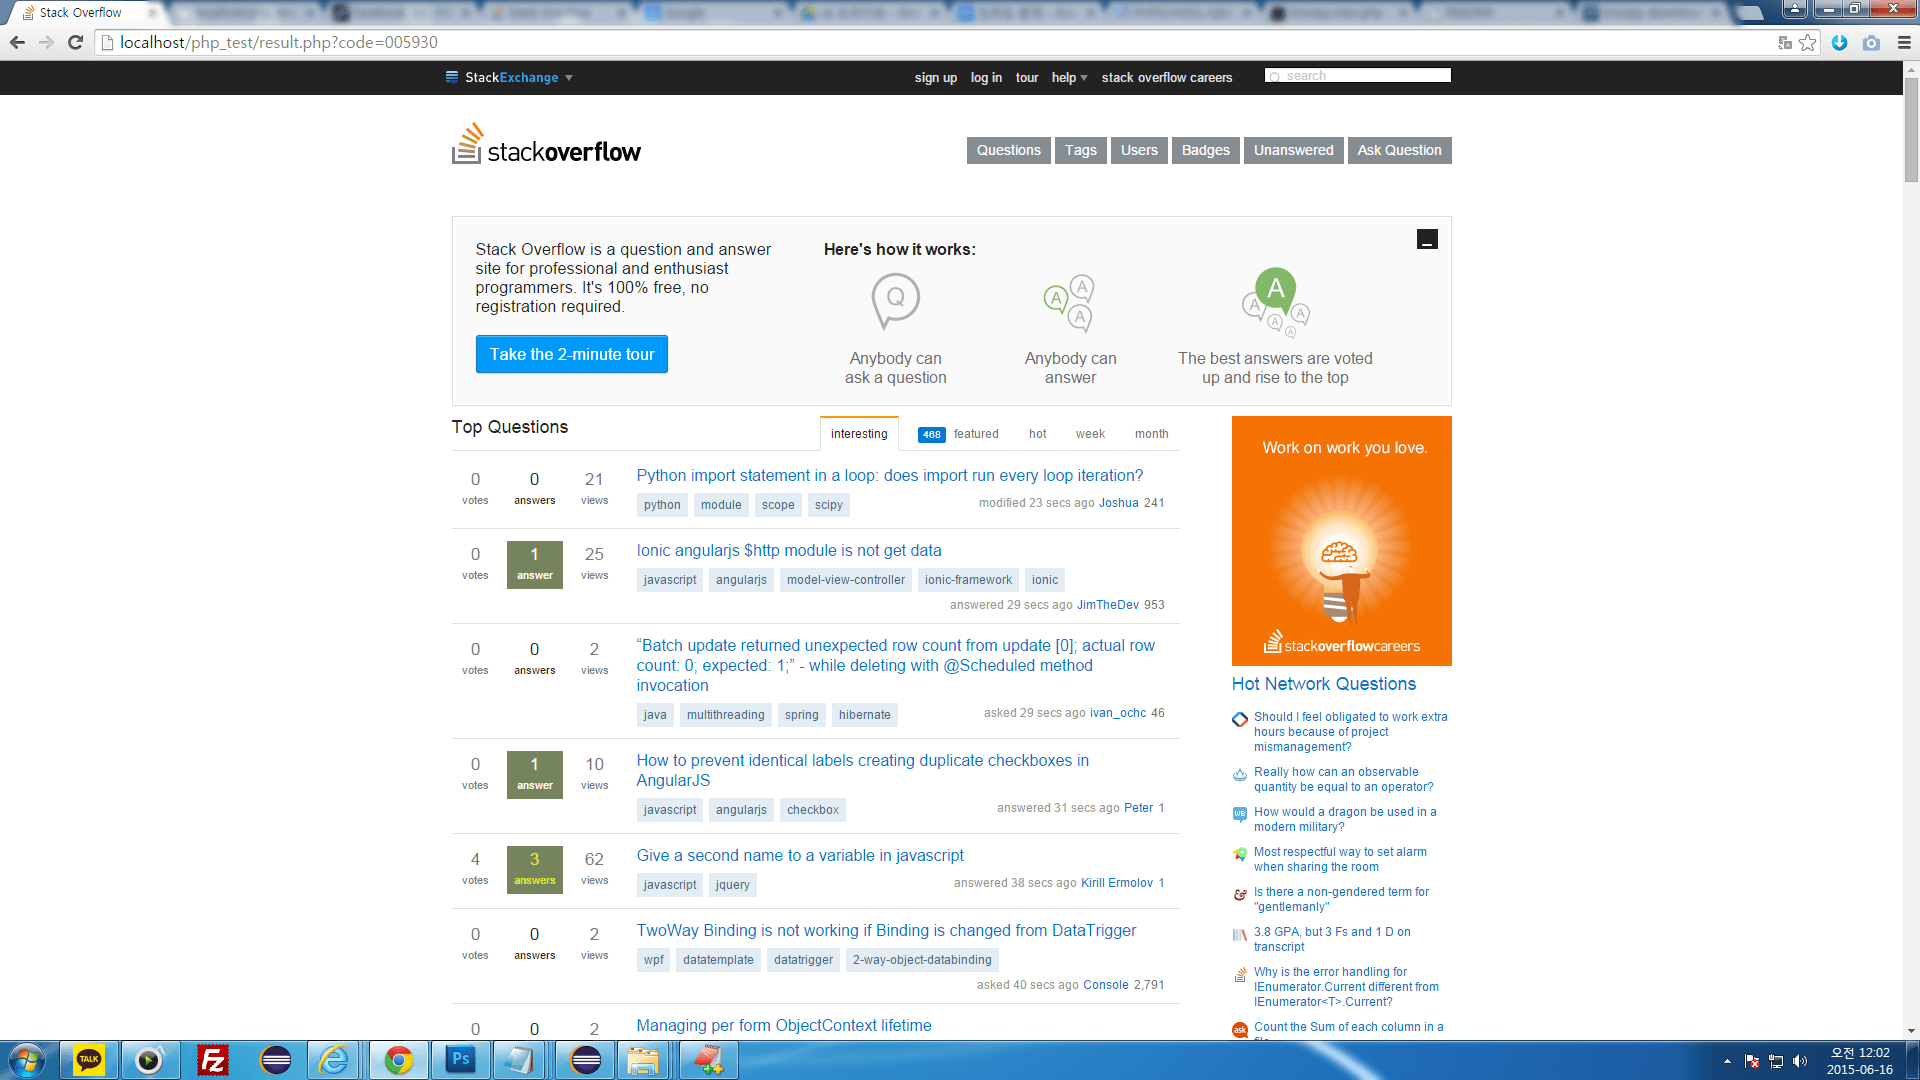
Task: Open Ionic angularjs $http question
Action: pyautogui.click(x=788, y=551)
